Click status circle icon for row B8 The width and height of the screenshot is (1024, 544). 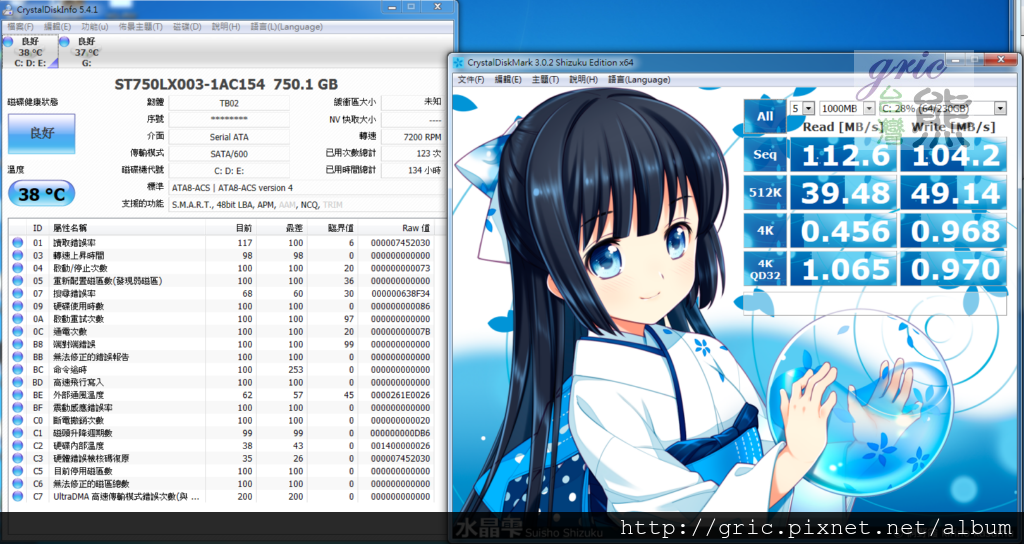(18, 344)
